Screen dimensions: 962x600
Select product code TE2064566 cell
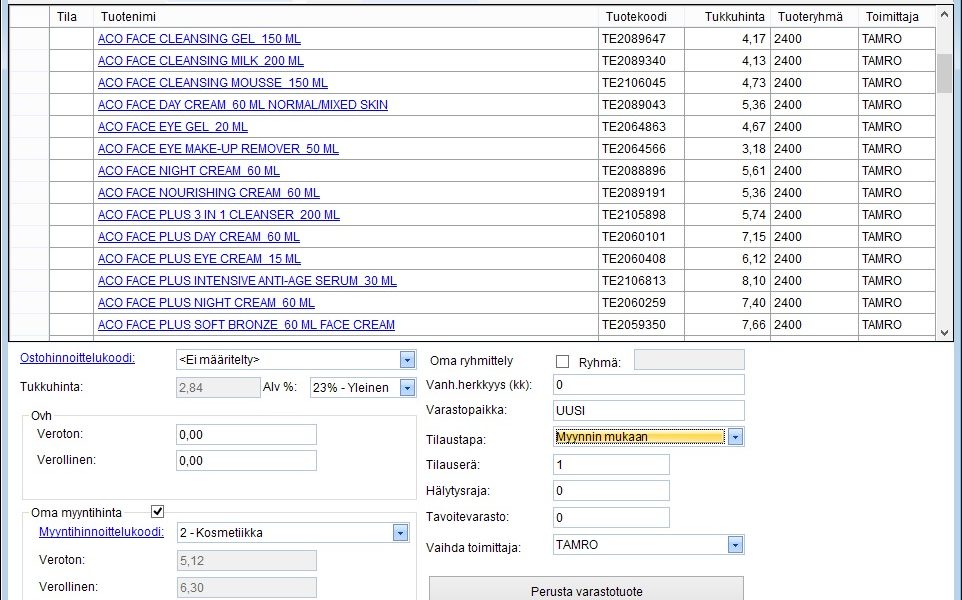pos(641,149)
